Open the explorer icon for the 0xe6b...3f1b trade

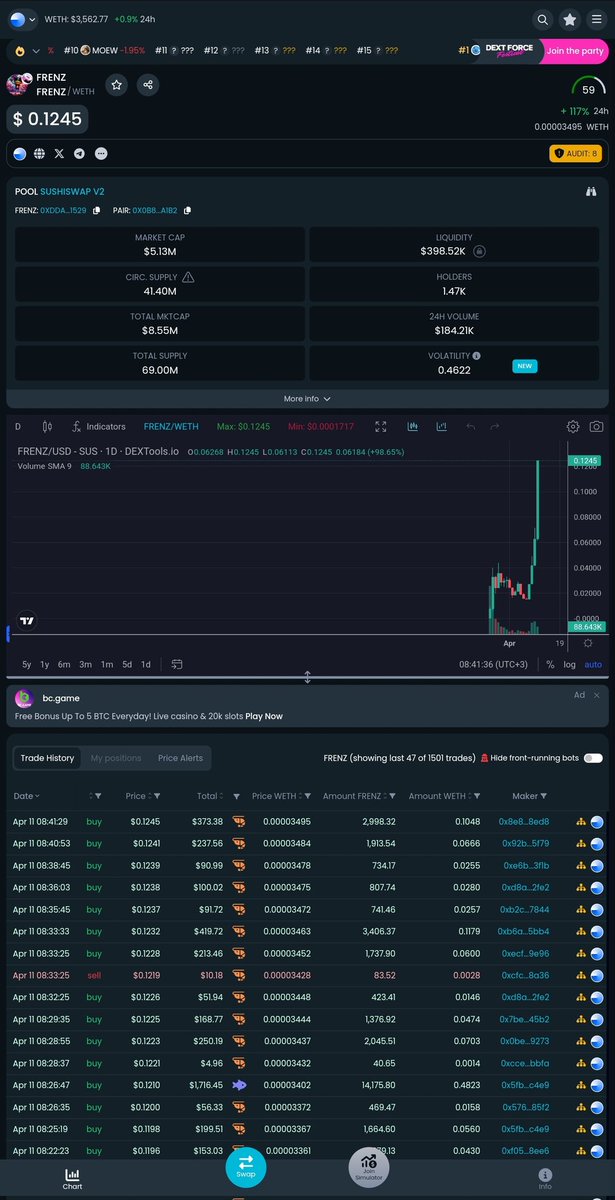click(597, 867)
